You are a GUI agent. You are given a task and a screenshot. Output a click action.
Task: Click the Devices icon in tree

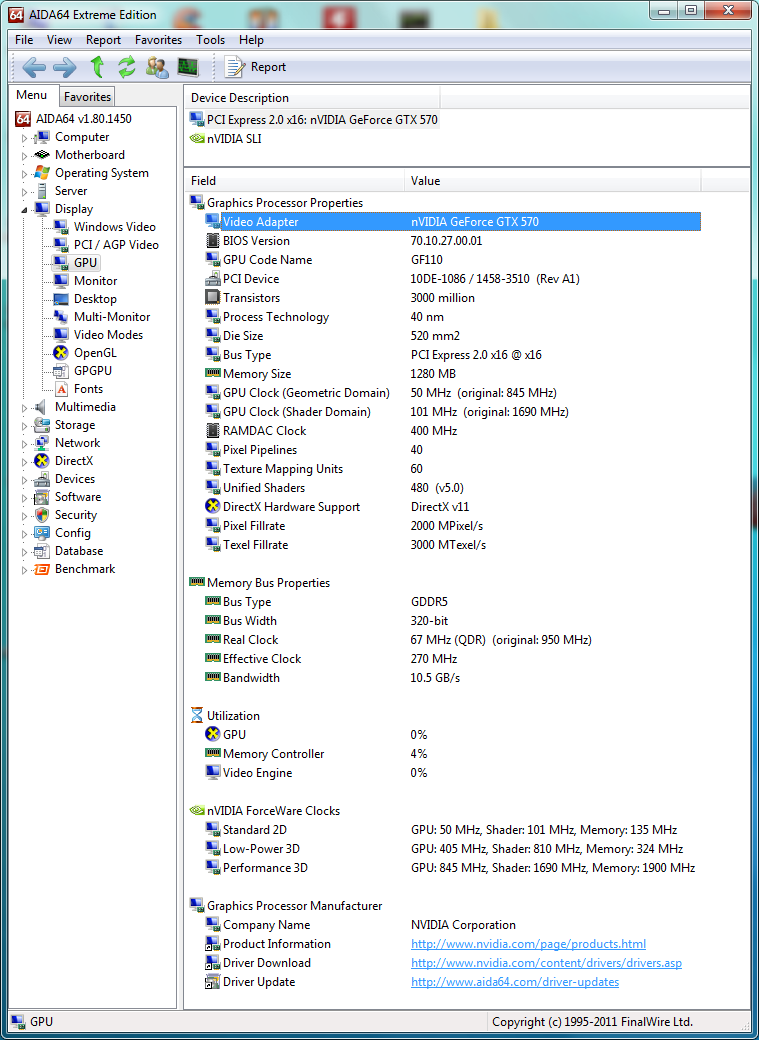click(42, 479)
